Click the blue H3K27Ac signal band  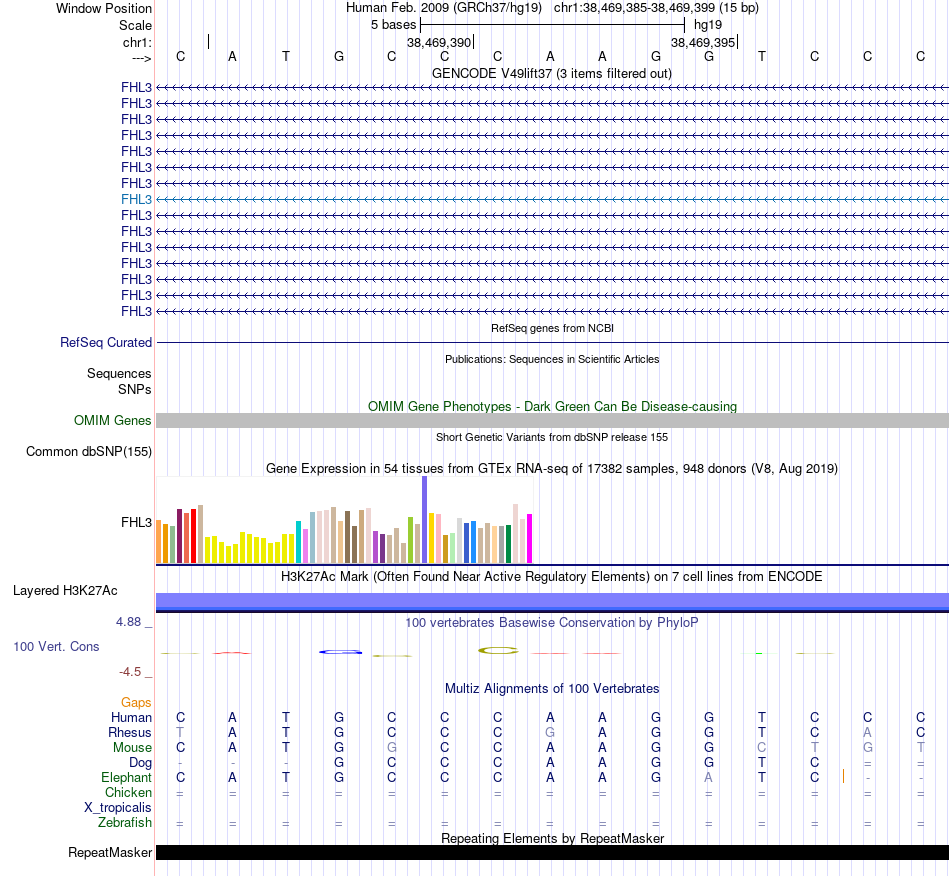pos(552,602)
